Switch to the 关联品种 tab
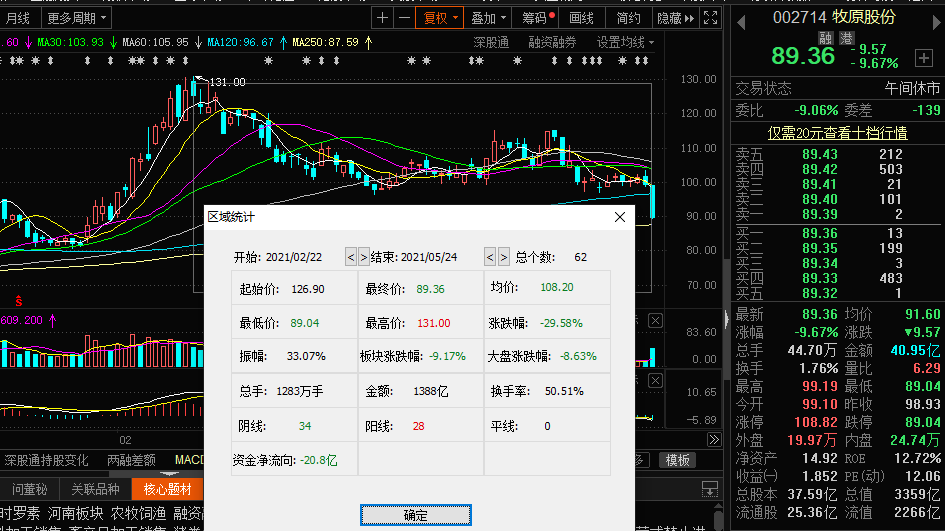 point(95,489)
